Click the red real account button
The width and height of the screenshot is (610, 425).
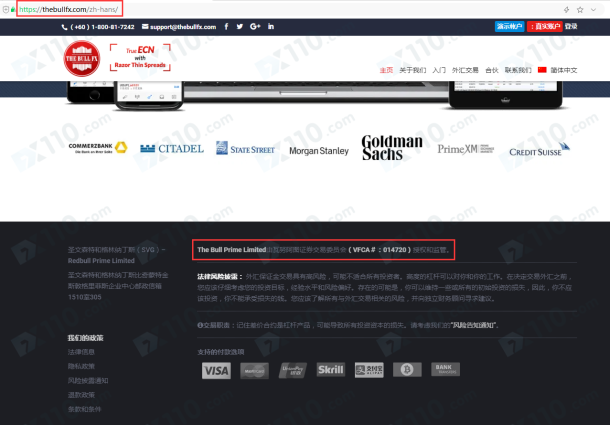pos(545,26)
